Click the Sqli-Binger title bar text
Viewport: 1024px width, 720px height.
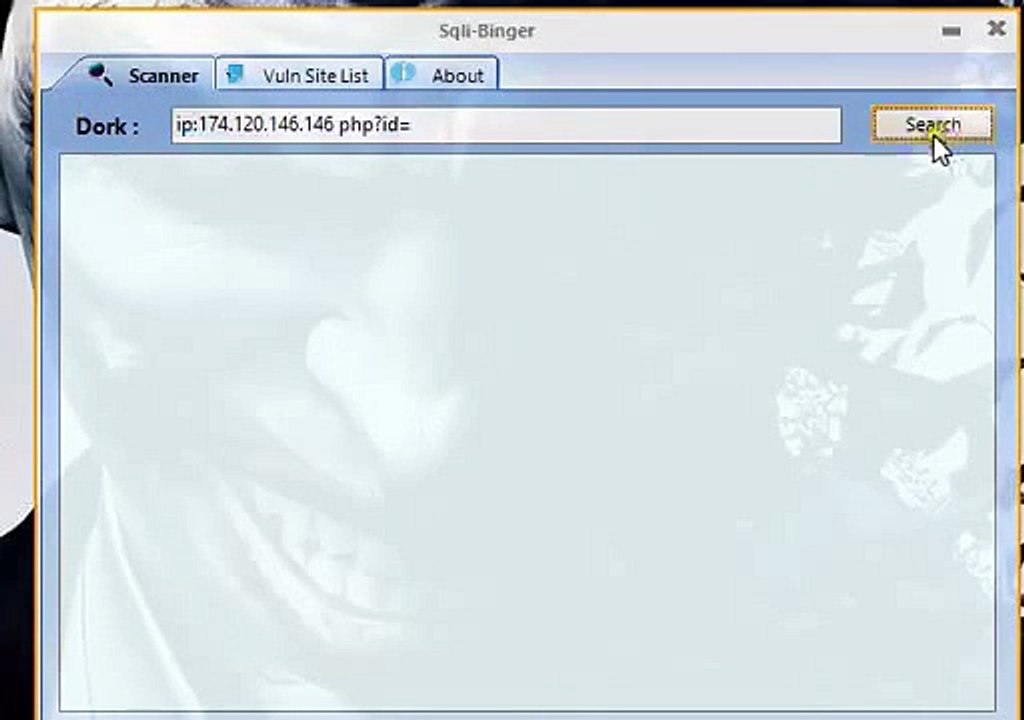pos(487,31)
